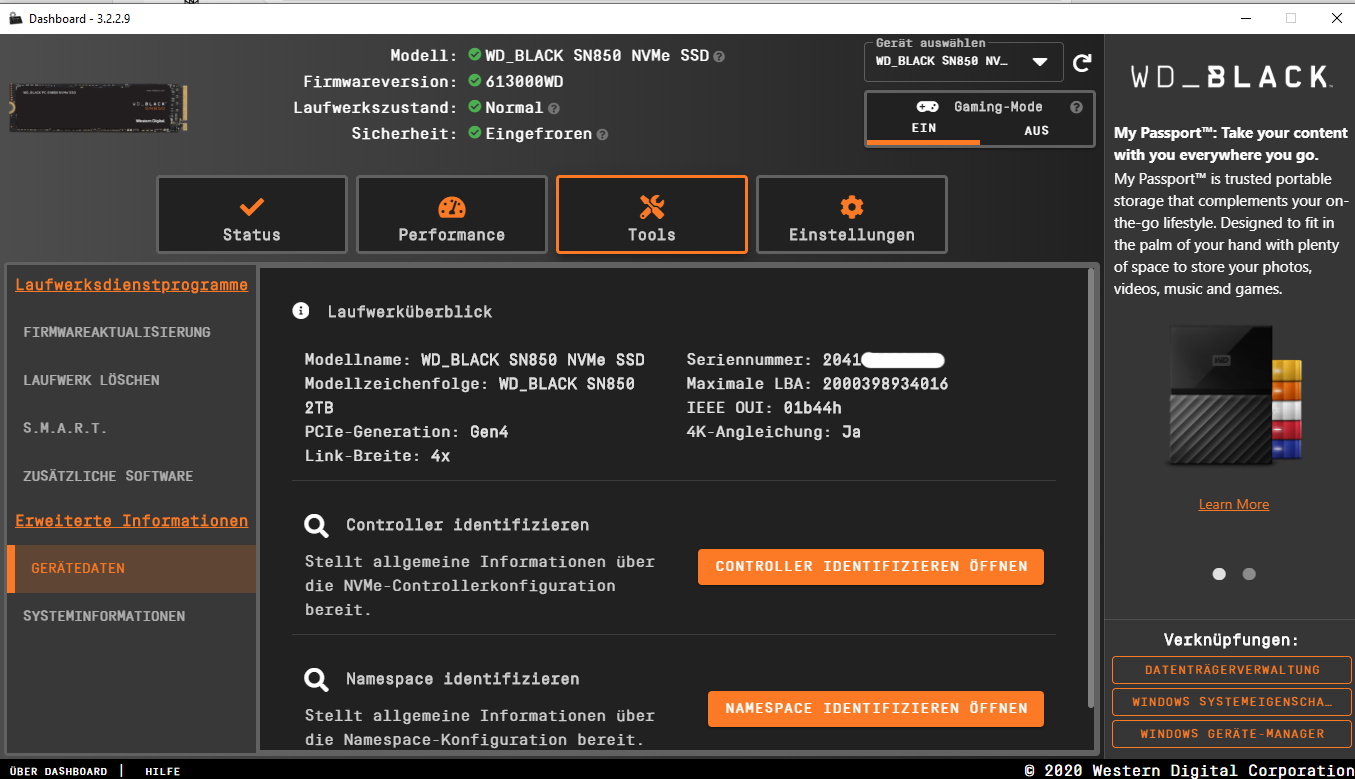
Task: Open Zusätzliche Software in sidebar
Action: tap(131, 476)
